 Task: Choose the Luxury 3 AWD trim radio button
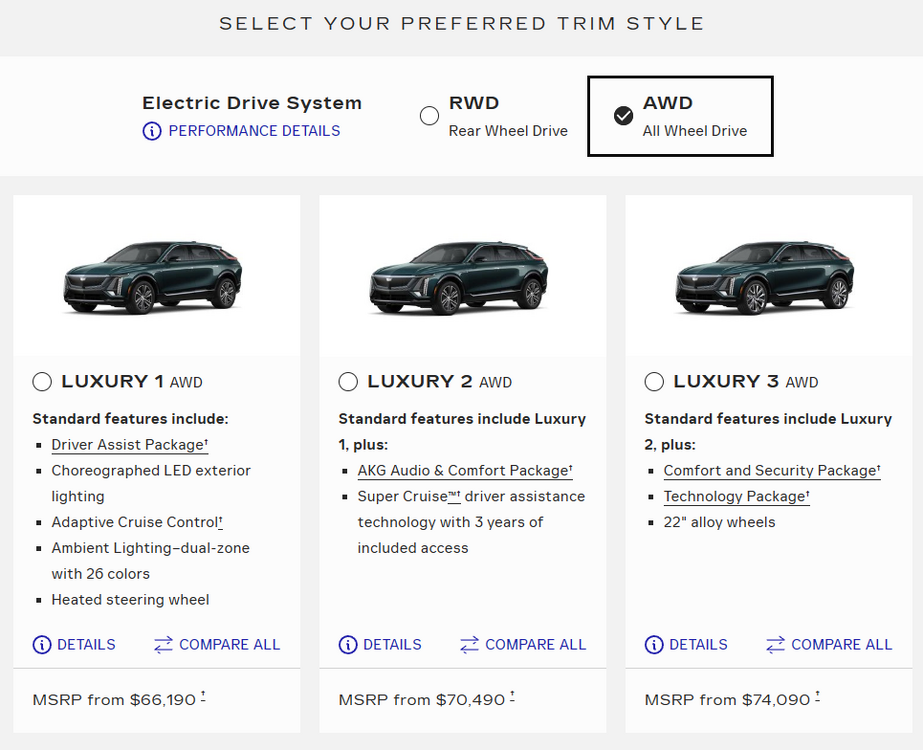654,382
